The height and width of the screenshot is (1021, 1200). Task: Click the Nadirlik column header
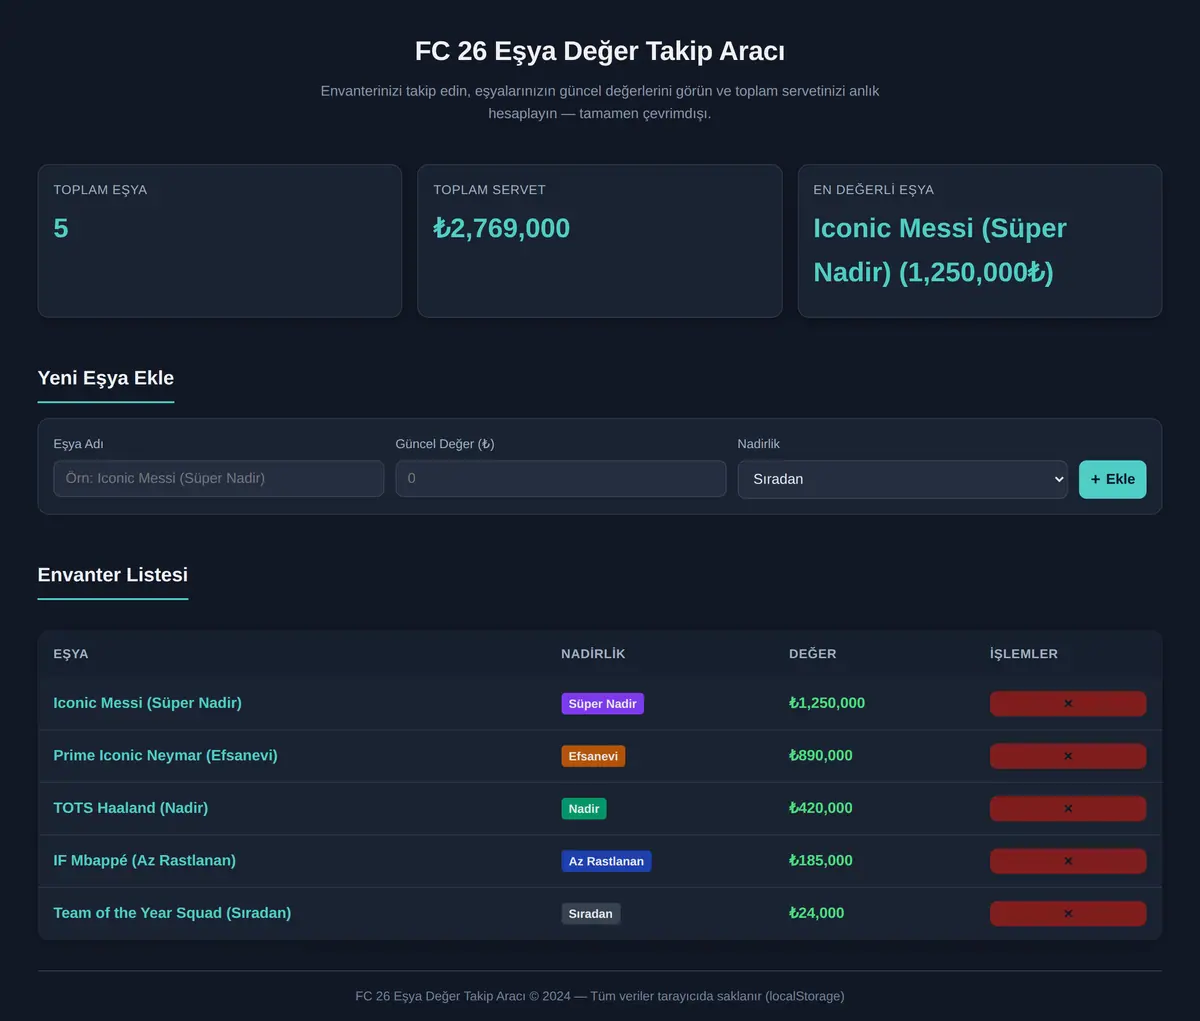[x=593, y=654]
